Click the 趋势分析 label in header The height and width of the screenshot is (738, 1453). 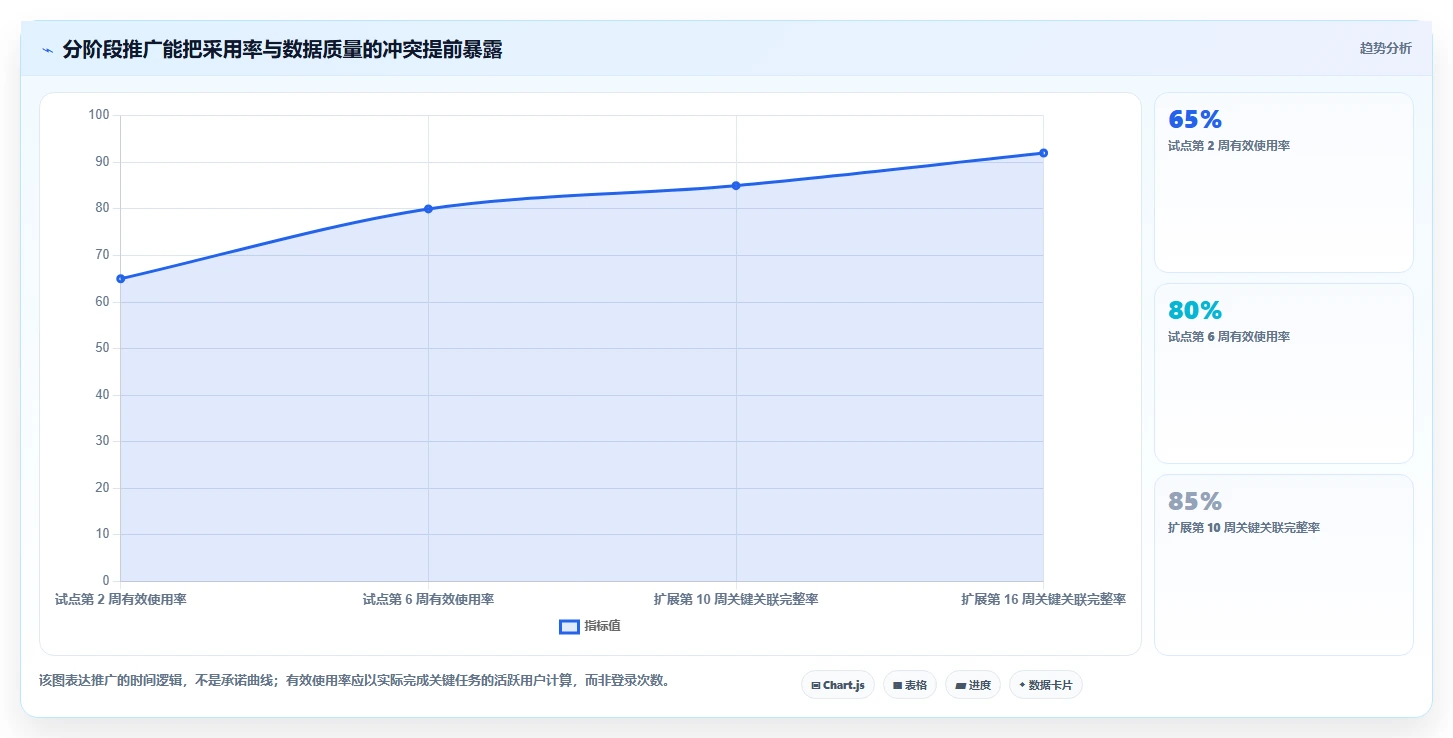1385,48
